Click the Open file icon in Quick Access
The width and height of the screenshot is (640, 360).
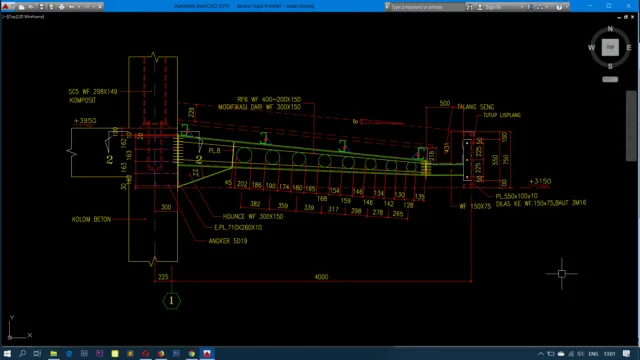(31, 7)
